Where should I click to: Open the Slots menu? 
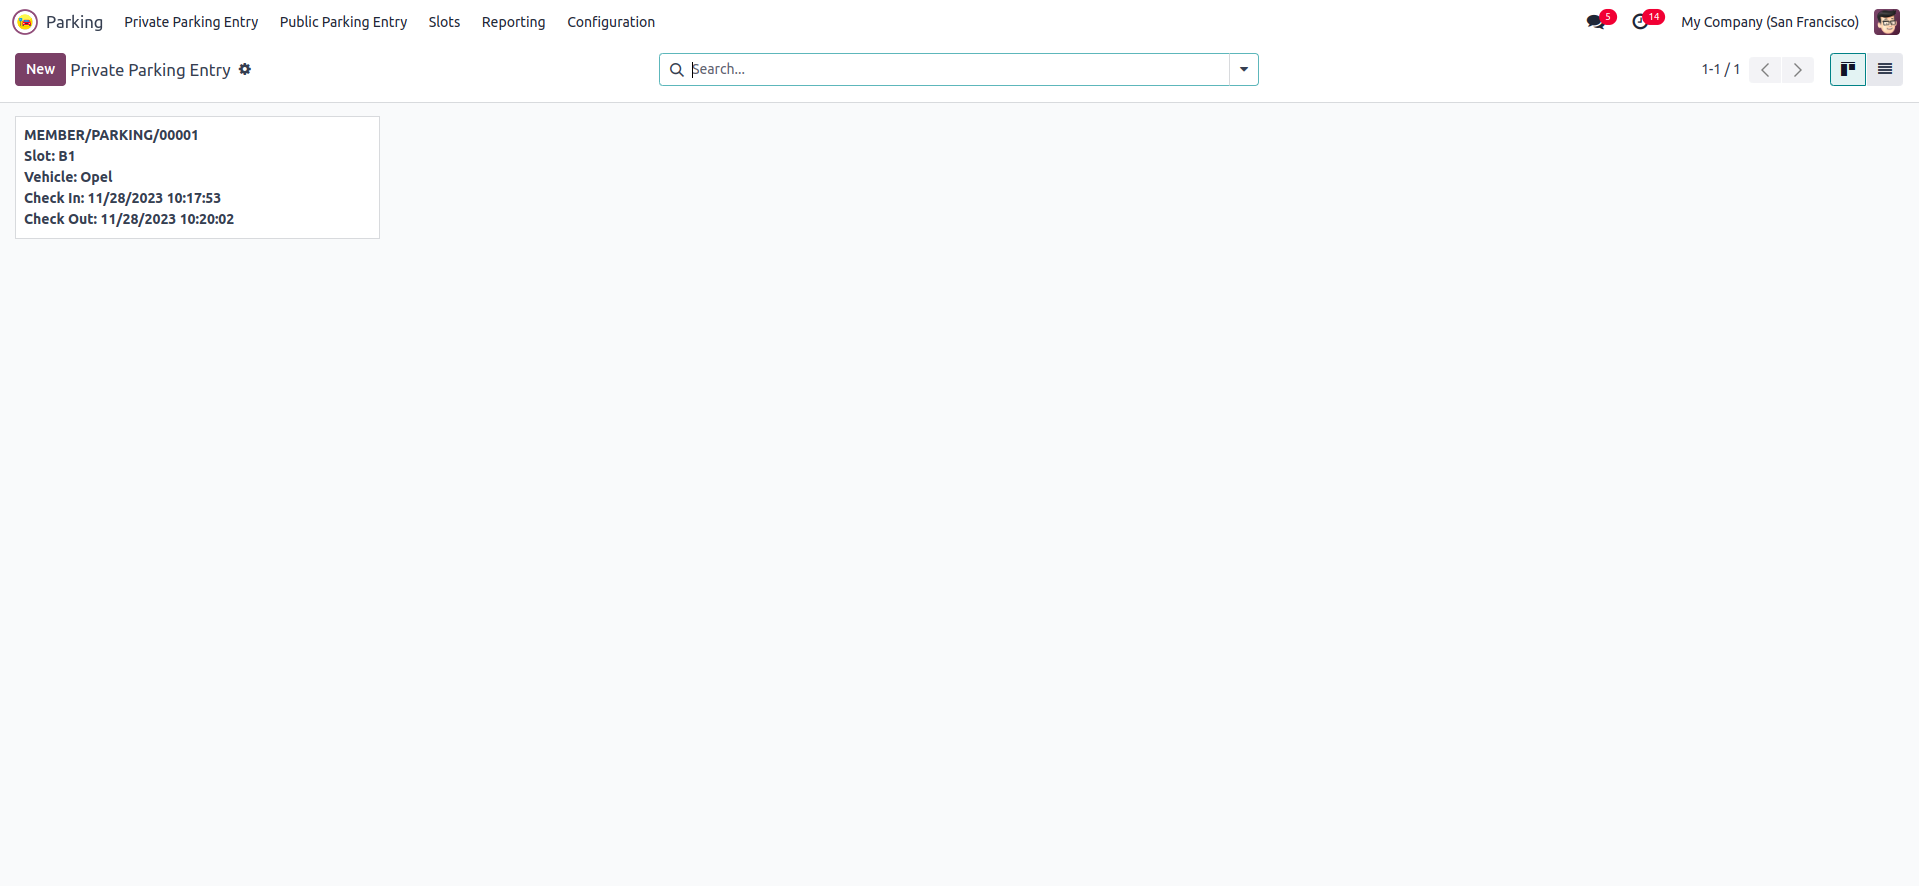(444, 22)
